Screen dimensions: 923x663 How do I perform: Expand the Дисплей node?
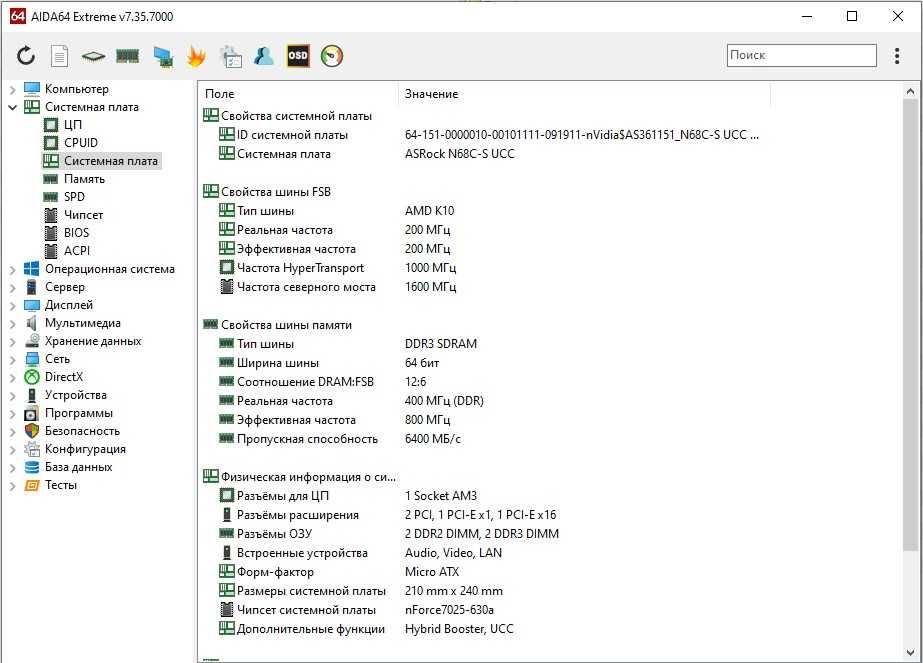tap(12, 306)
